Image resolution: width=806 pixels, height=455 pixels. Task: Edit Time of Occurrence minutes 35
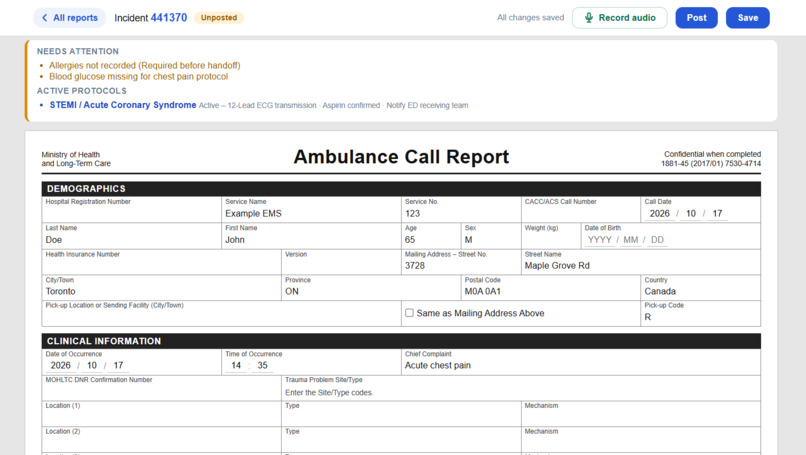click(x=263, y=366)
